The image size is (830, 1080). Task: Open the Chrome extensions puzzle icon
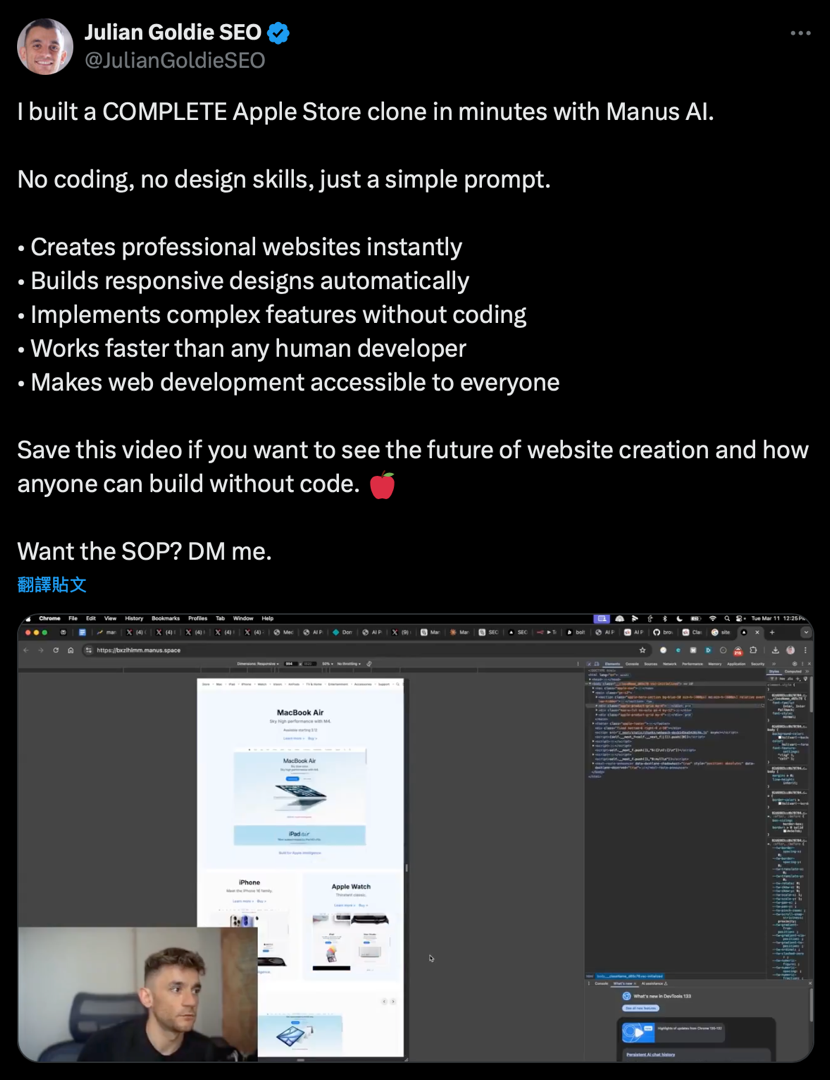[753, 650]
